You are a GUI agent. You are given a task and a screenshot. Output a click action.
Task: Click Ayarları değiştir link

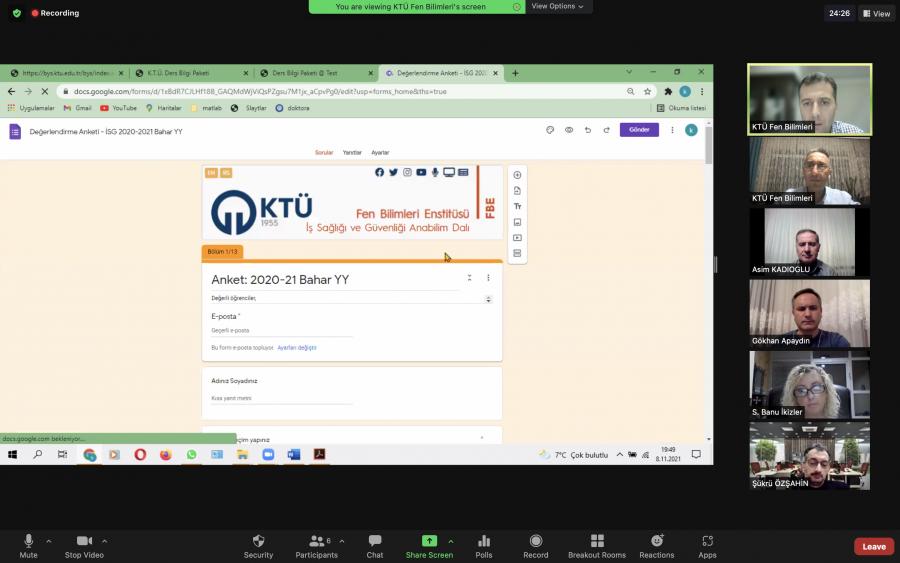pos(297,348)
